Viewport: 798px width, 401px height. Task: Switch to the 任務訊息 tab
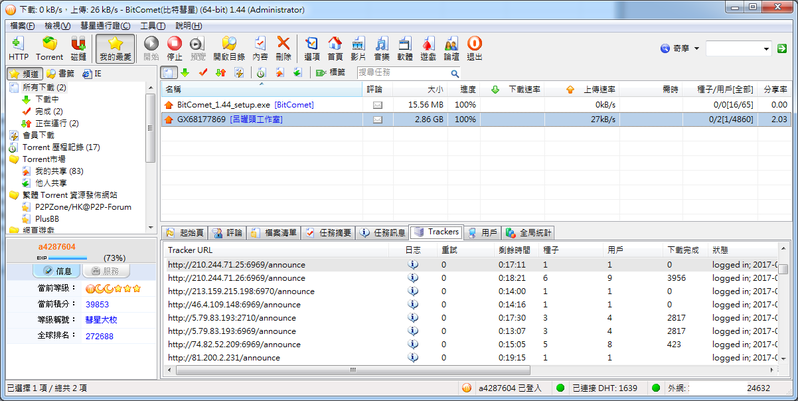coord(383,233)
